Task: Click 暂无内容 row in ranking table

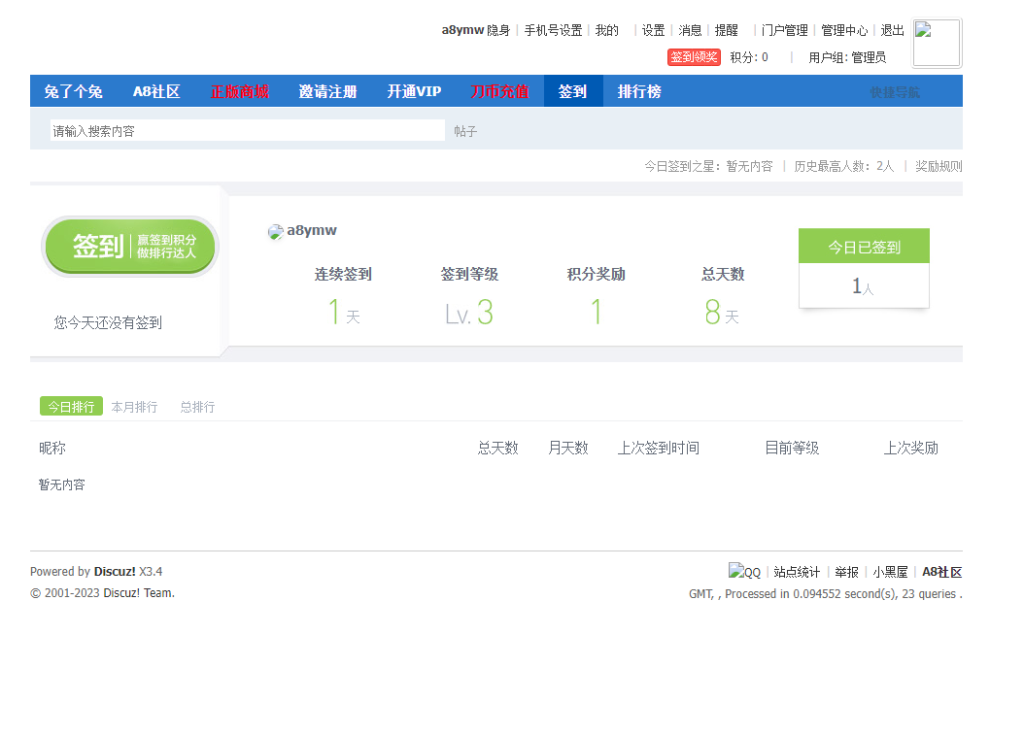Action: (62, 485)
